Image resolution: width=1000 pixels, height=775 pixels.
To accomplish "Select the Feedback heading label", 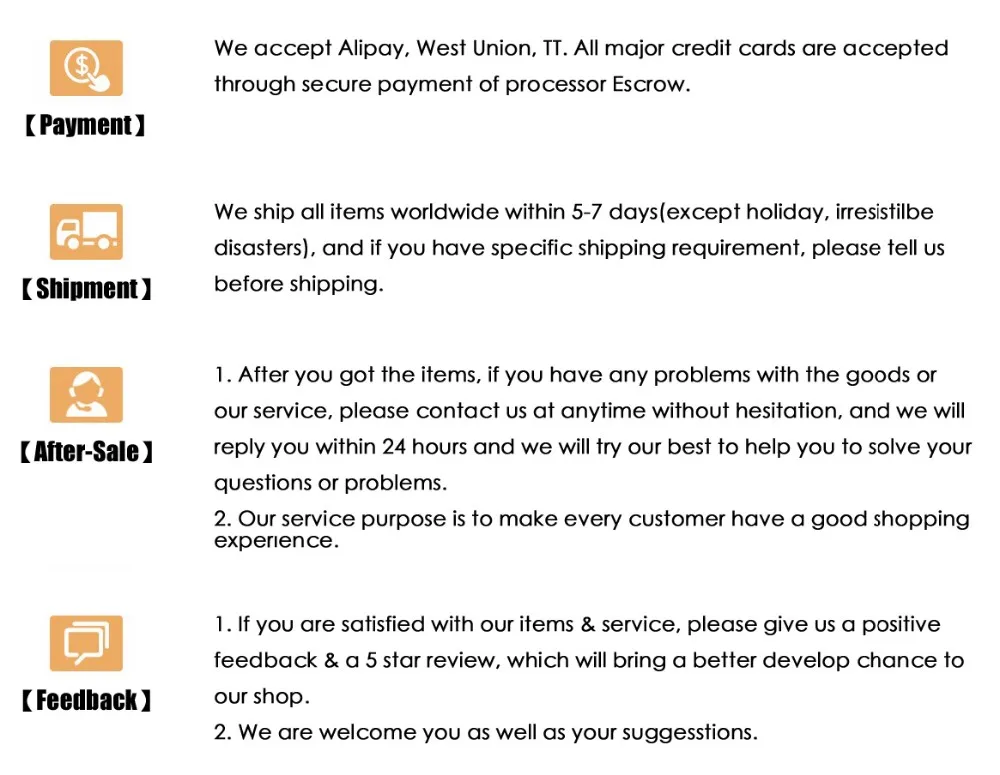I will (86, 700).
